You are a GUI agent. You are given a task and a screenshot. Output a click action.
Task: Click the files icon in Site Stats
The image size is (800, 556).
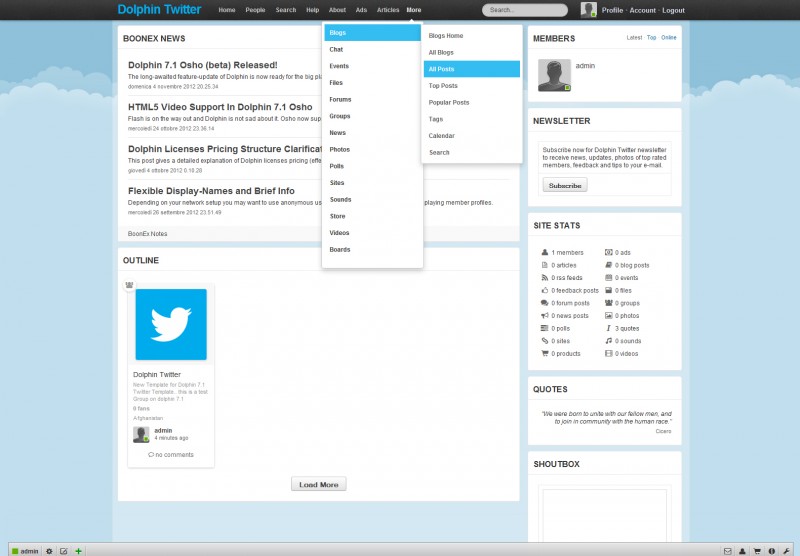coord(608,290)
